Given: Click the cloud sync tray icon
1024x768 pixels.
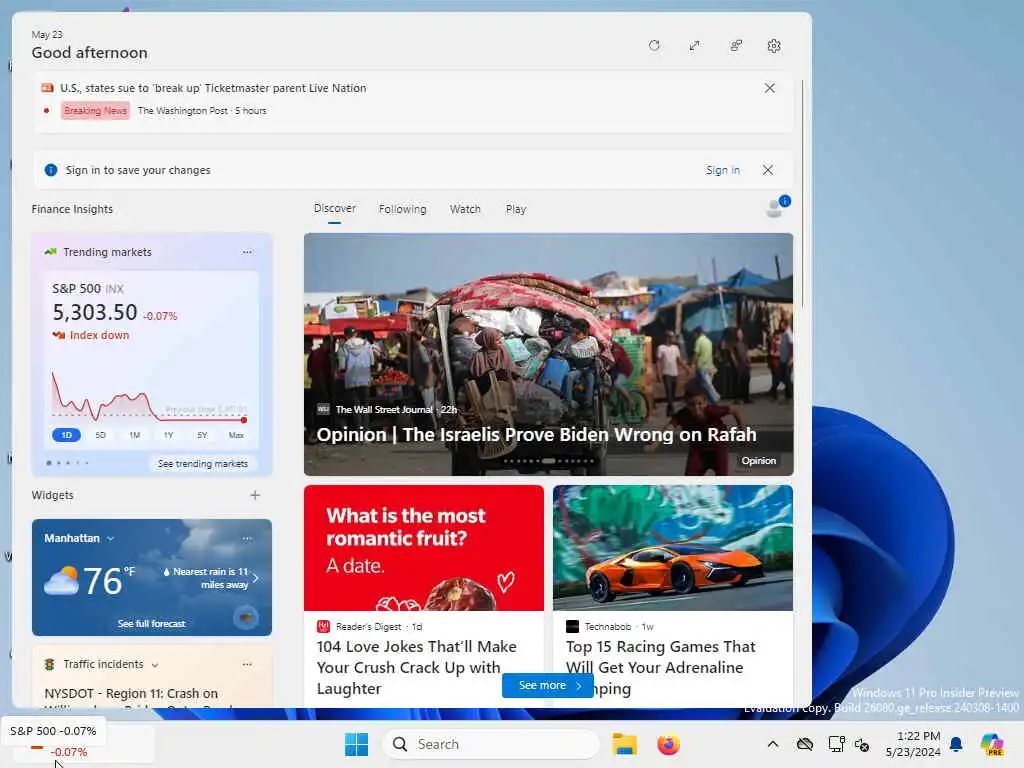Looking at the screenshot, I should click(x=805, y=744).
